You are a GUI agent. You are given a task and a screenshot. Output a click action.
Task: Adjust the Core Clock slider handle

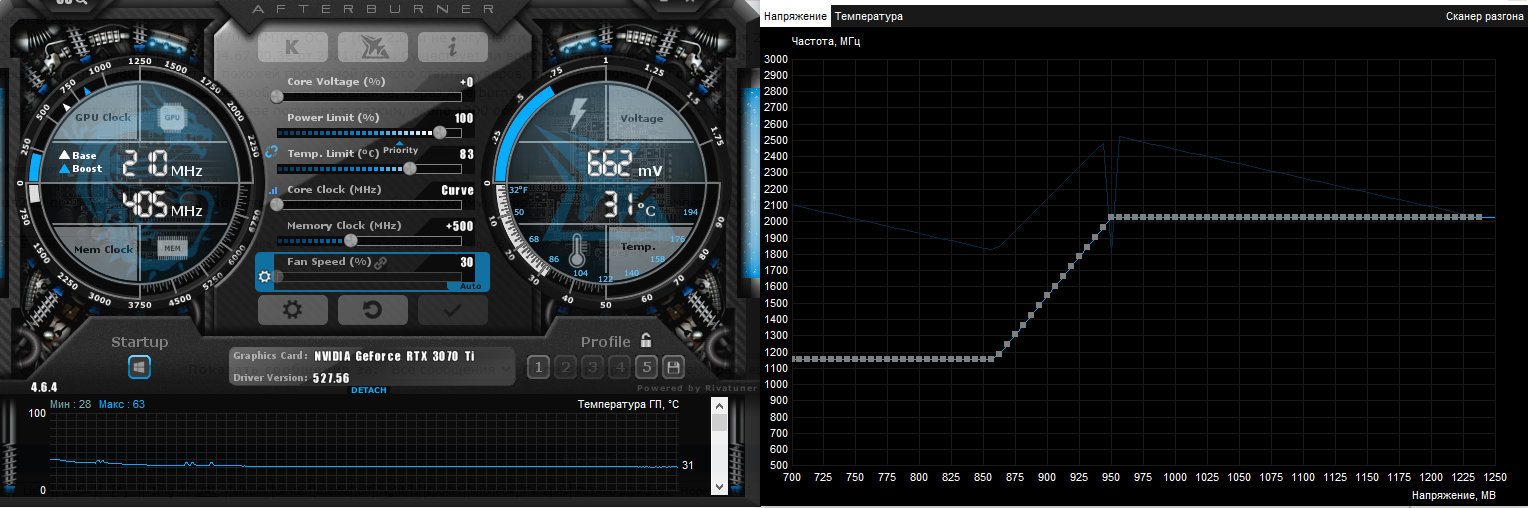pyautogui.click(x=277, y=204)
